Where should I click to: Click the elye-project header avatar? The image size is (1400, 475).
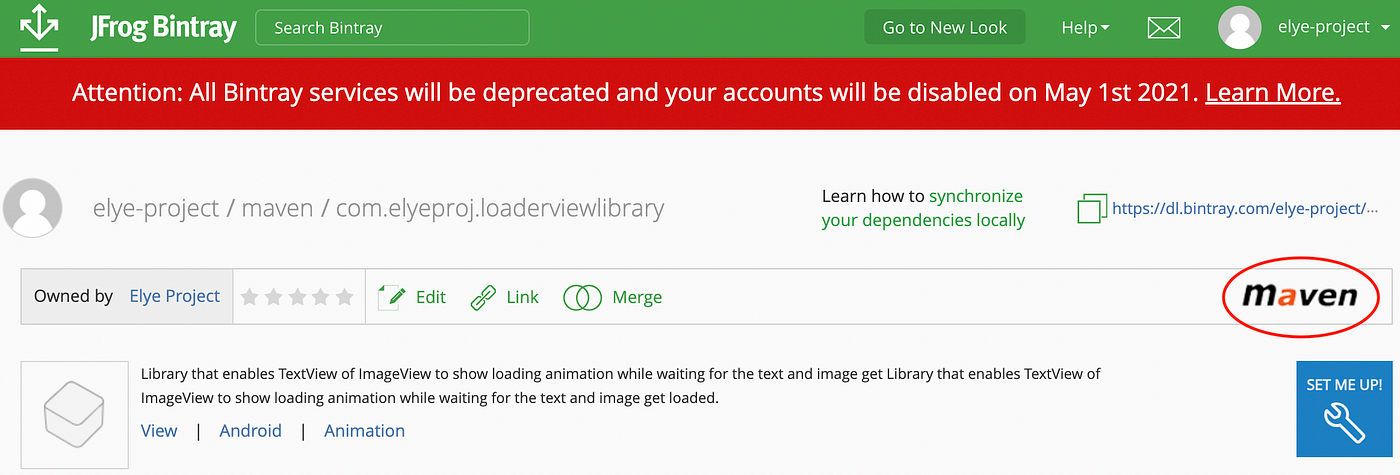[1239, 27]
